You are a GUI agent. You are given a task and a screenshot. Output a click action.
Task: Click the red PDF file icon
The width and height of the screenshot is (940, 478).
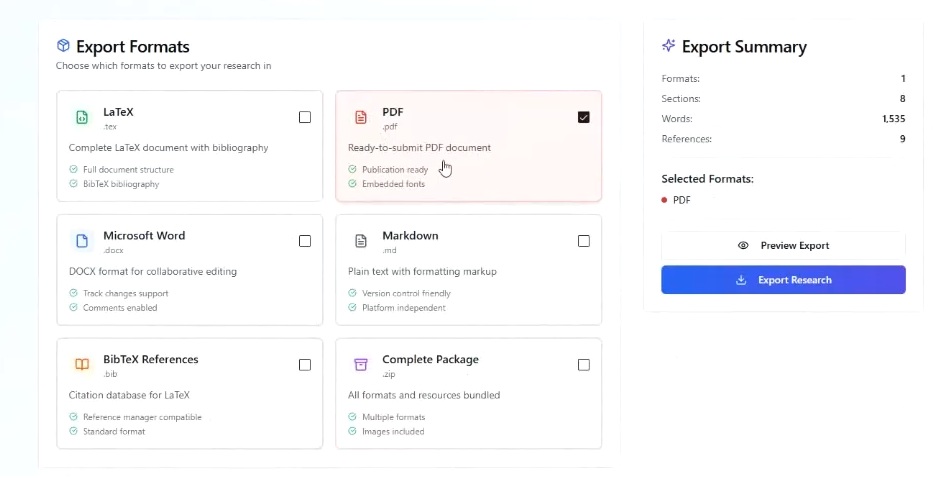pos(361,118)
